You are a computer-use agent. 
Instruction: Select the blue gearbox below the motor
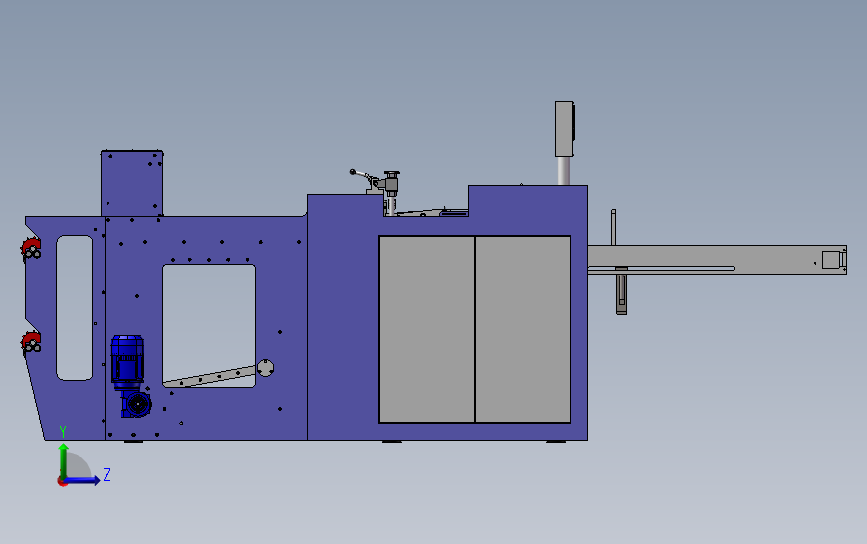click(x=135, y=403)
